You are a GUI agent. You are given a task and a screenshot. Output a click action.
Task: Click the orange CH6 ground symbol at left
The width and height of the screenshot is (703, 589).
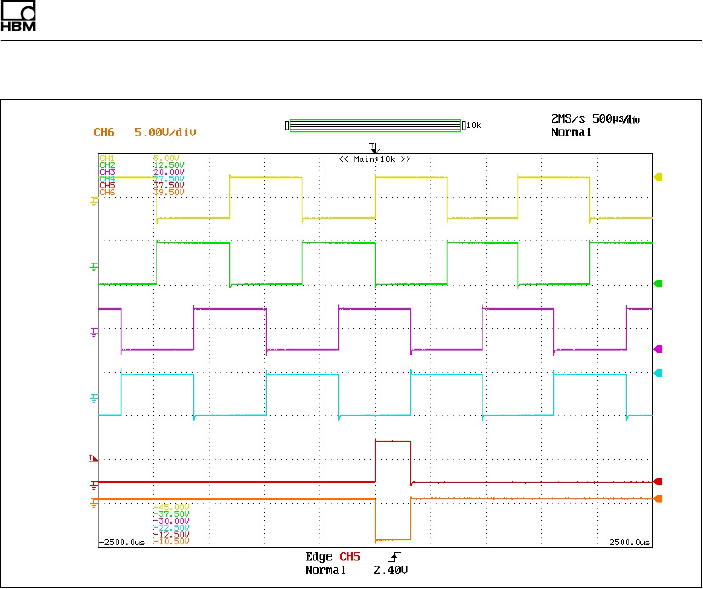coord(94,502)
